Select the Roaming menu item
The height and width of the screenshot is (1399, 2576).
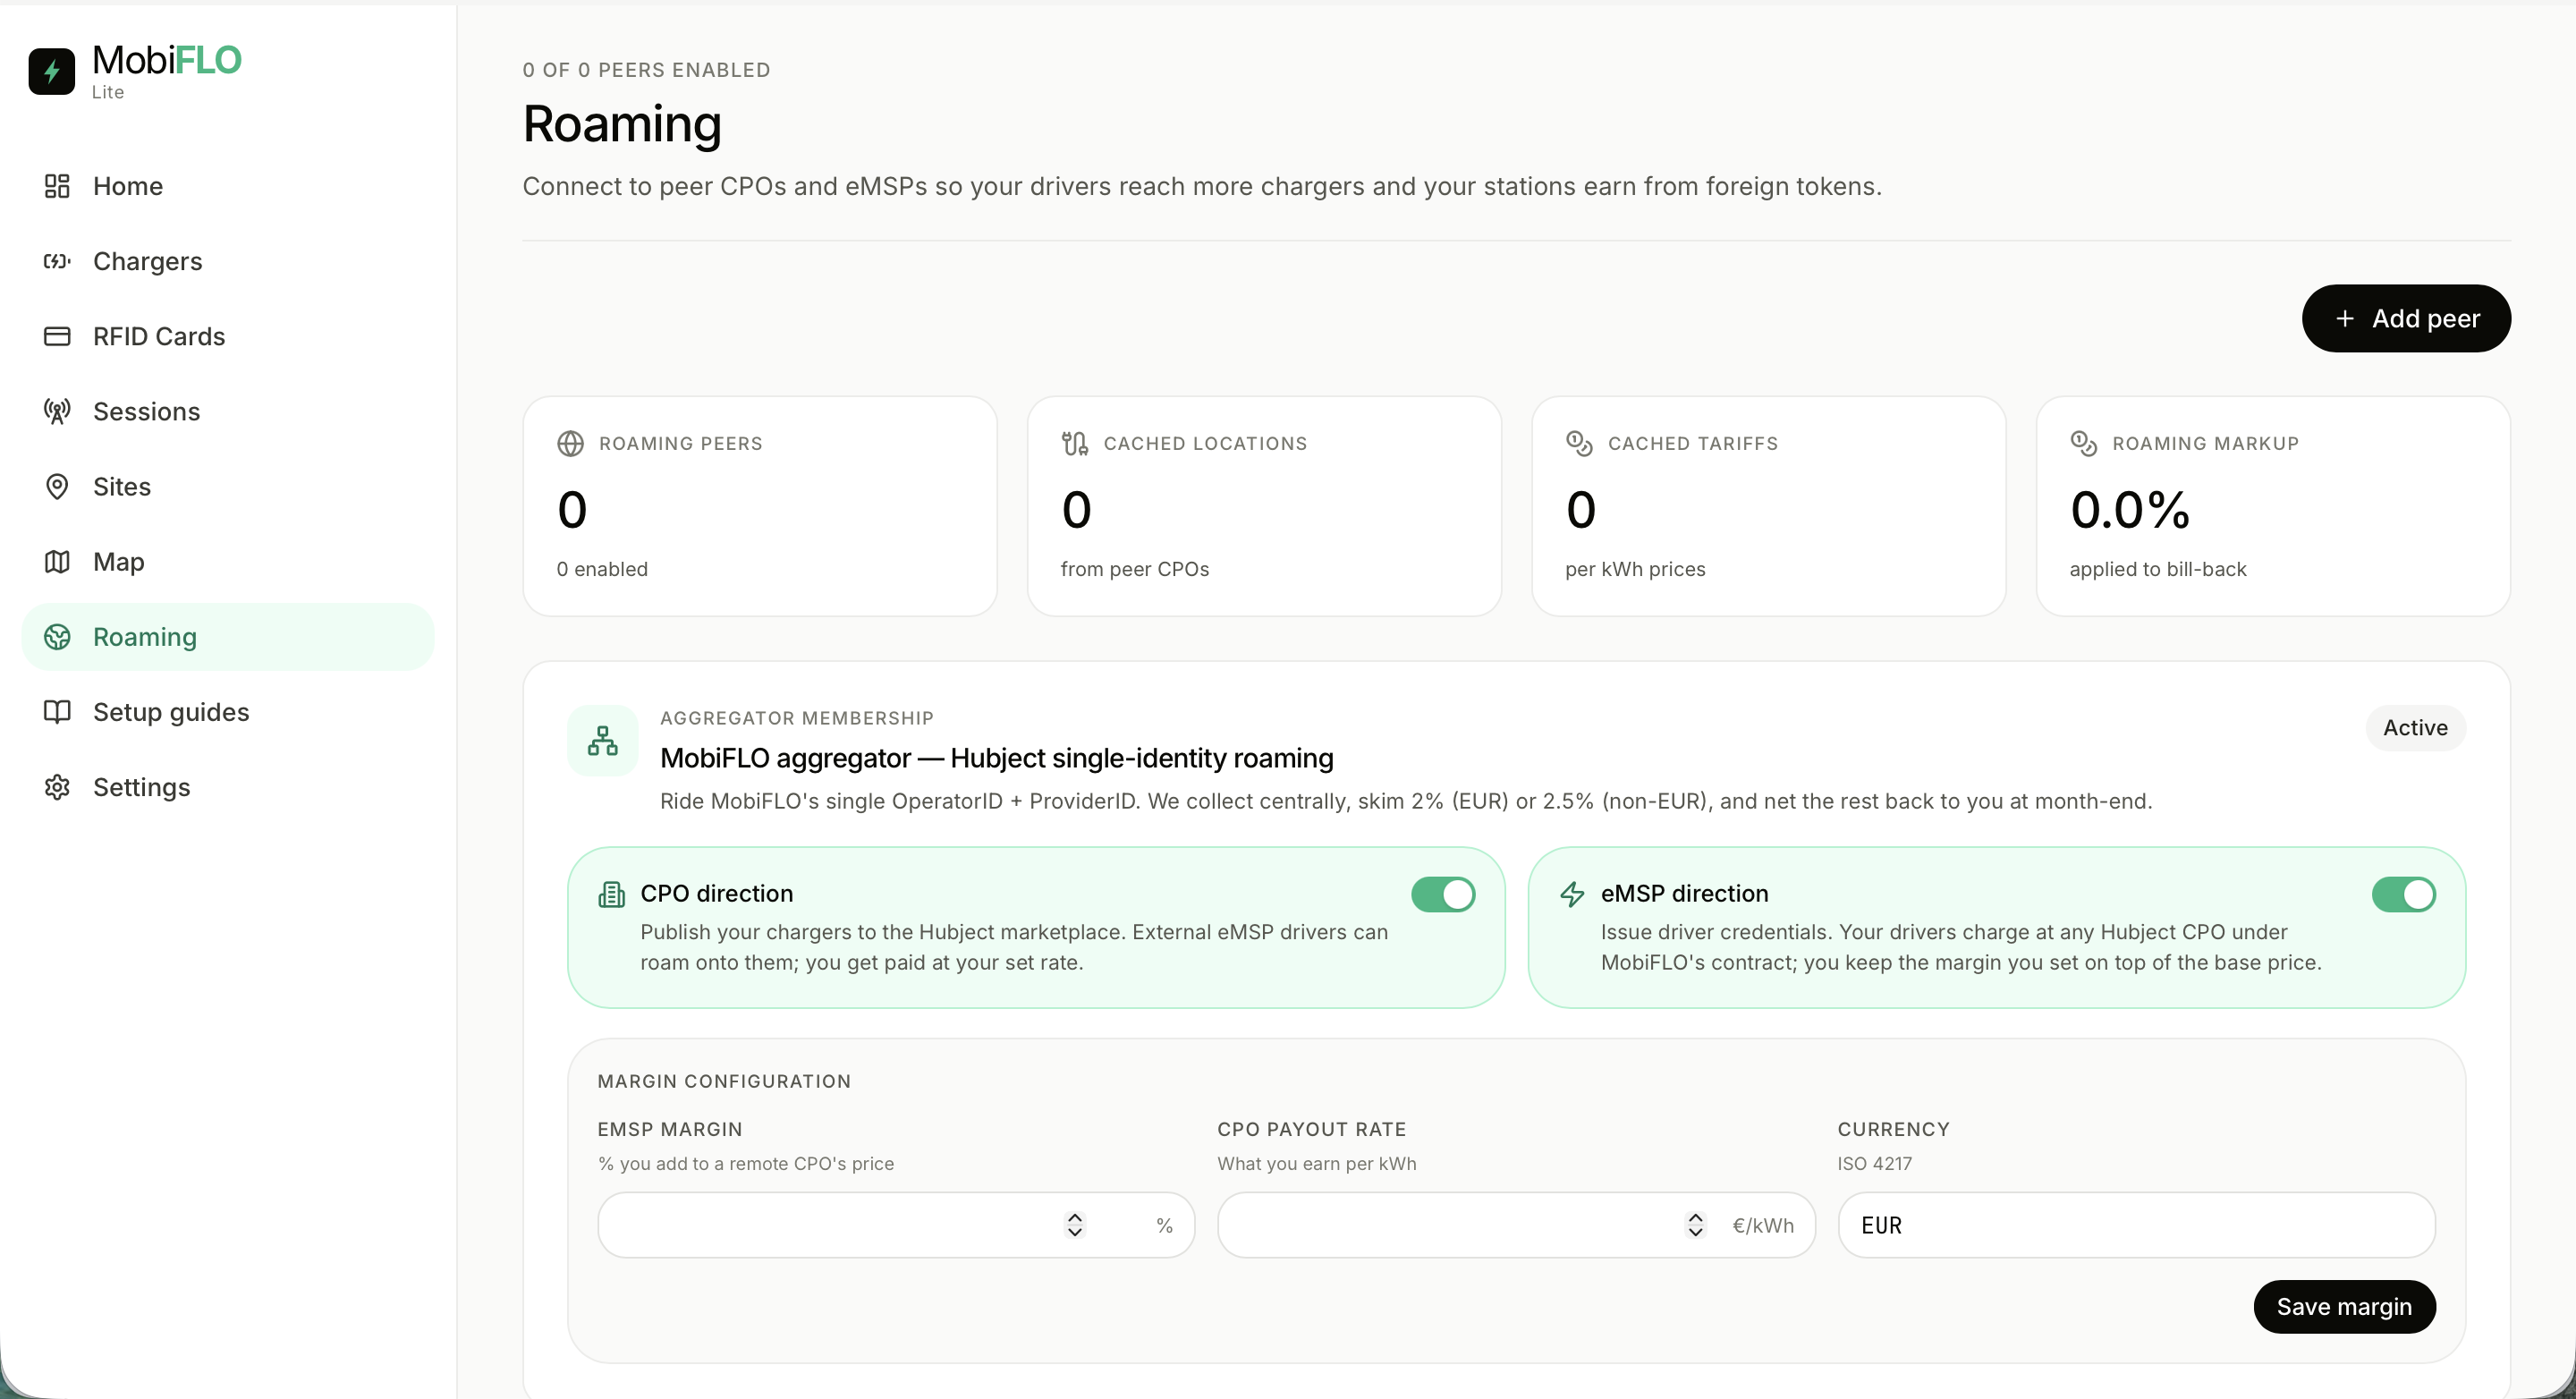(x=228, y=636)
